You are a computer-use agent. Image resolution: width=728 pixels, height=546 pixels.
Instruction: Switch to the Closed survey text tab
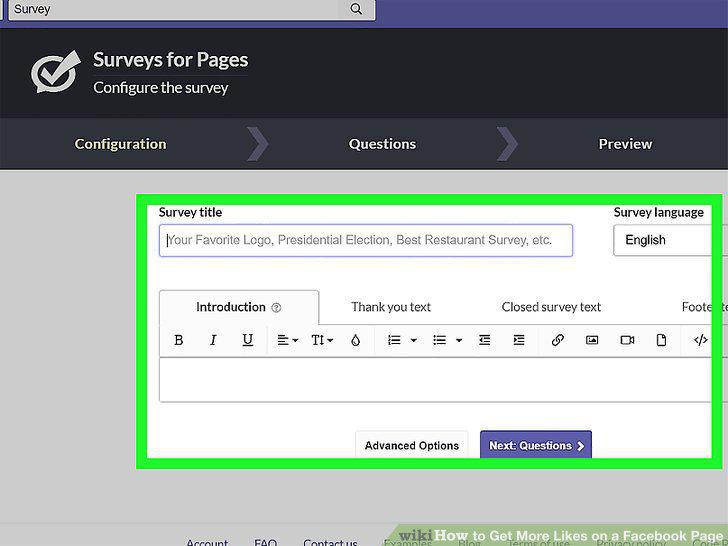[x=551, y=307]
